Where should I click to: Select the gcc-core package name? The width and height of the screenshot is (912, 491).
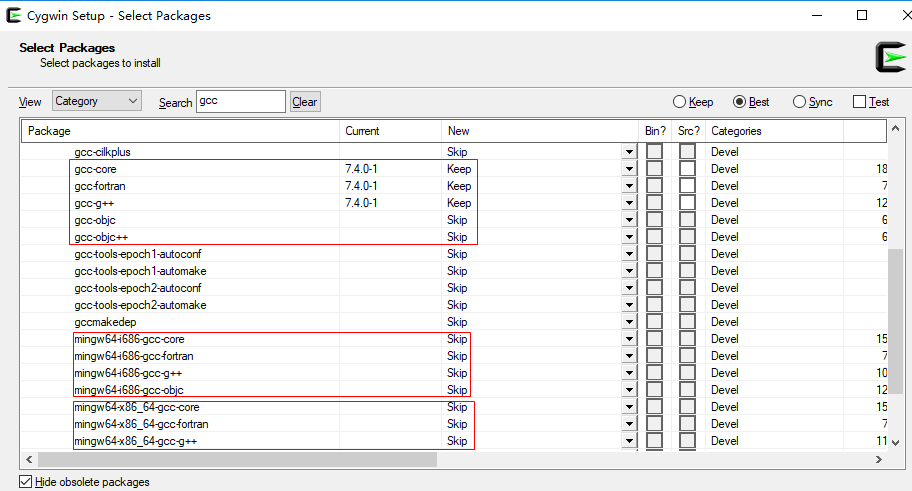point(95,169)
